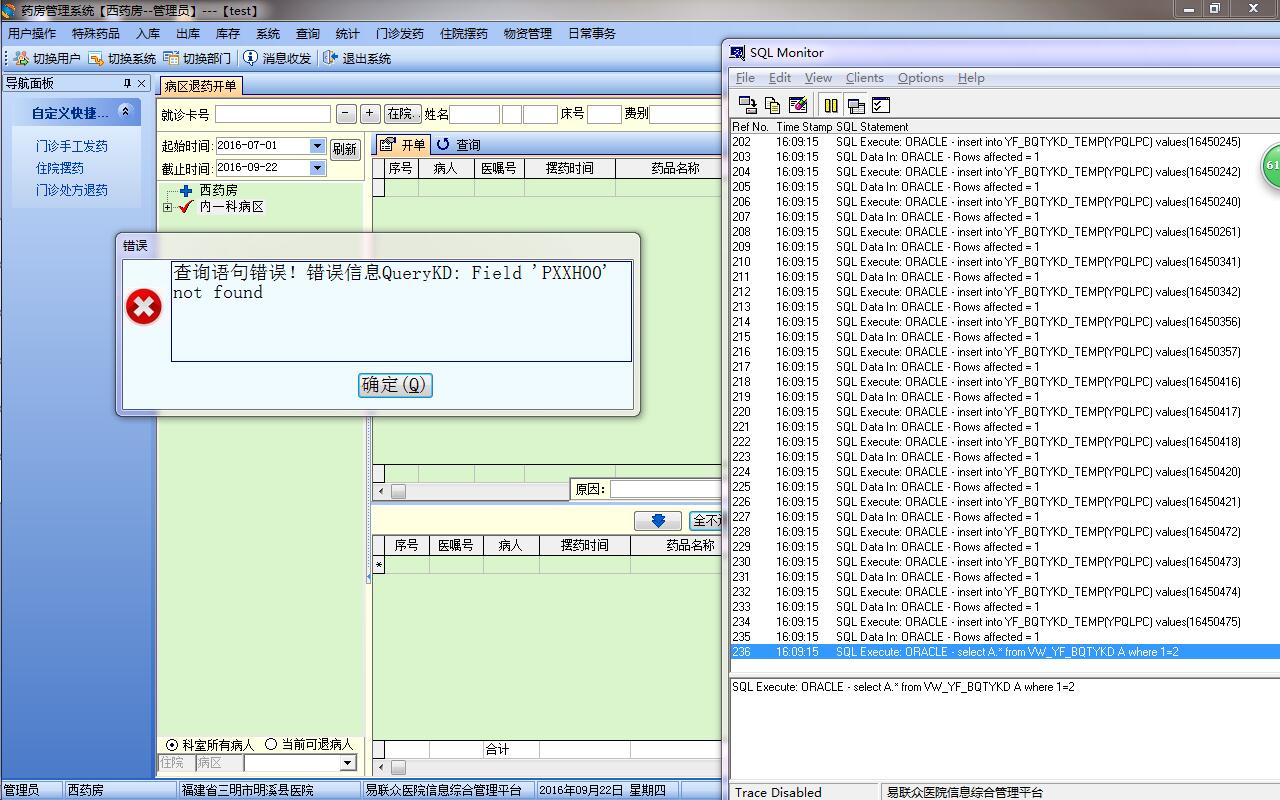Open the 截止时间 date dropdown

tap(317, 168)
